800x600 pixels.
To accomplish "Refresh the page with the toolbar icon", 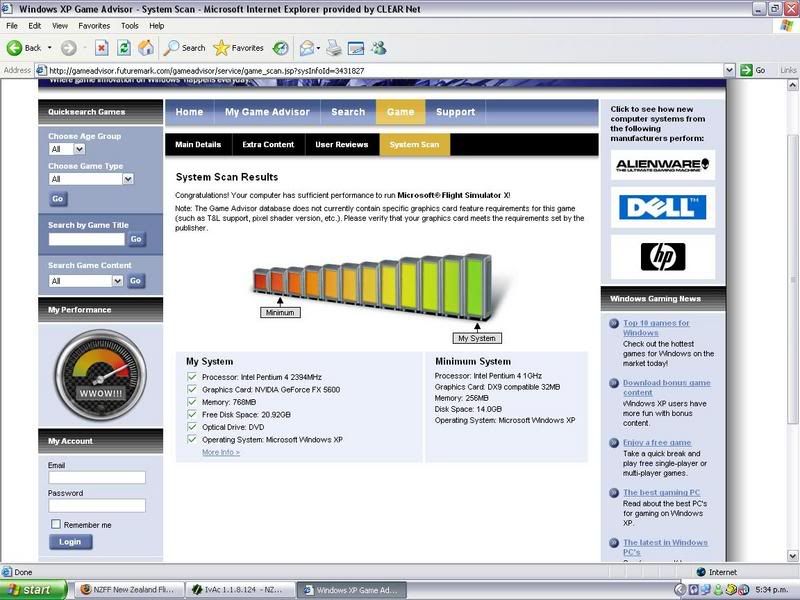I will [x=123, y=48].
